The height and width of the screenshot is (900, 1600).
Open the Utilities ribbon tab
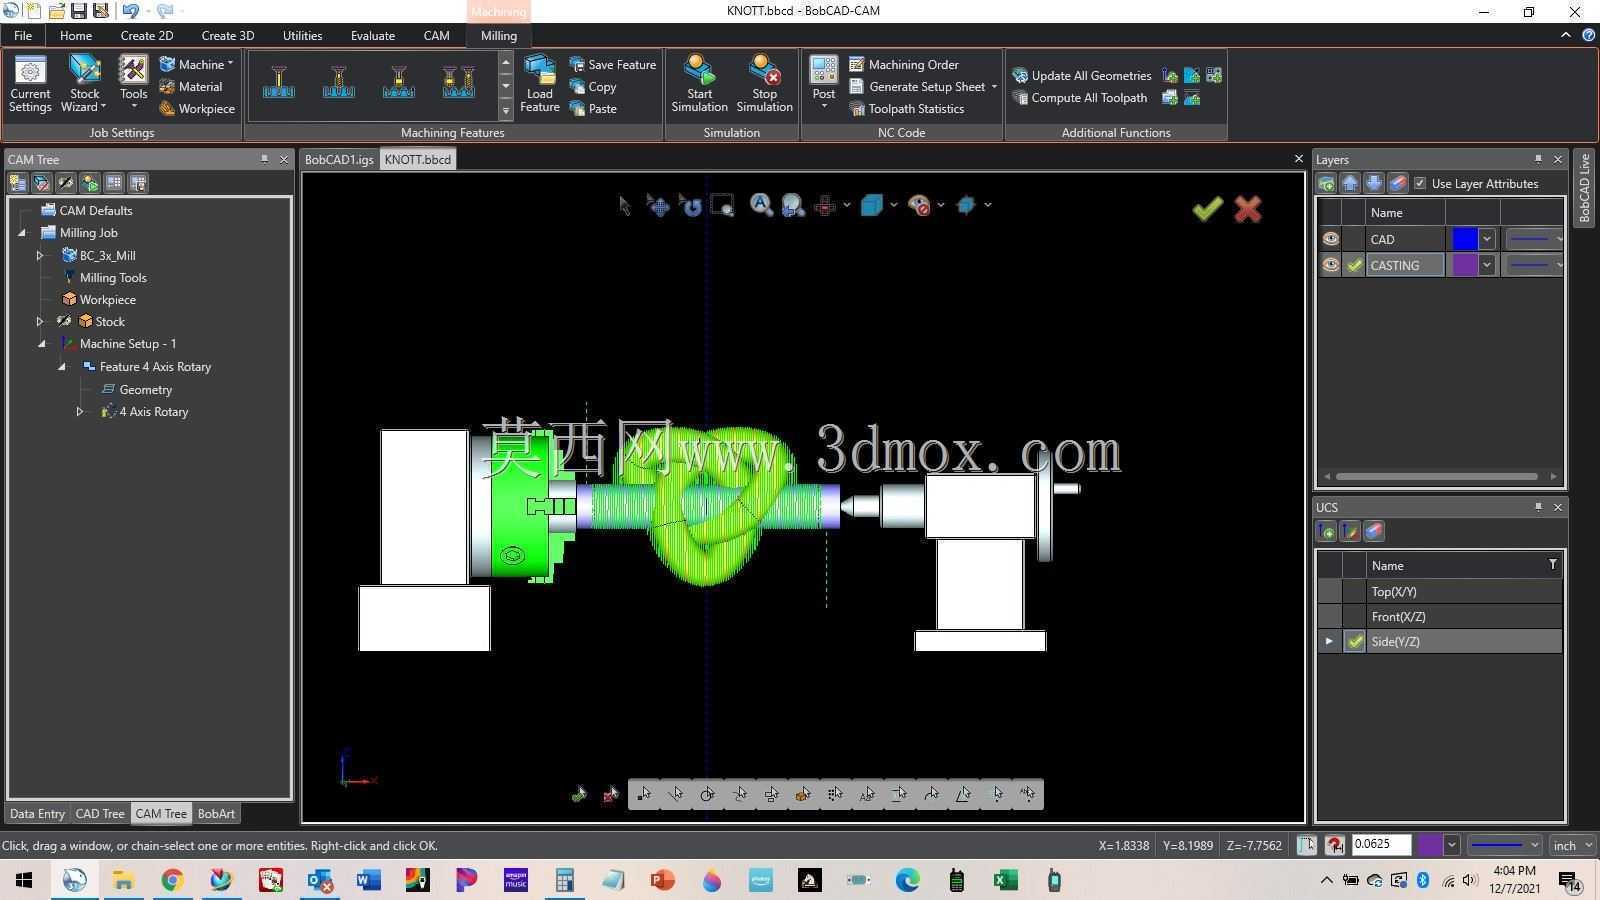coord(302,35)
